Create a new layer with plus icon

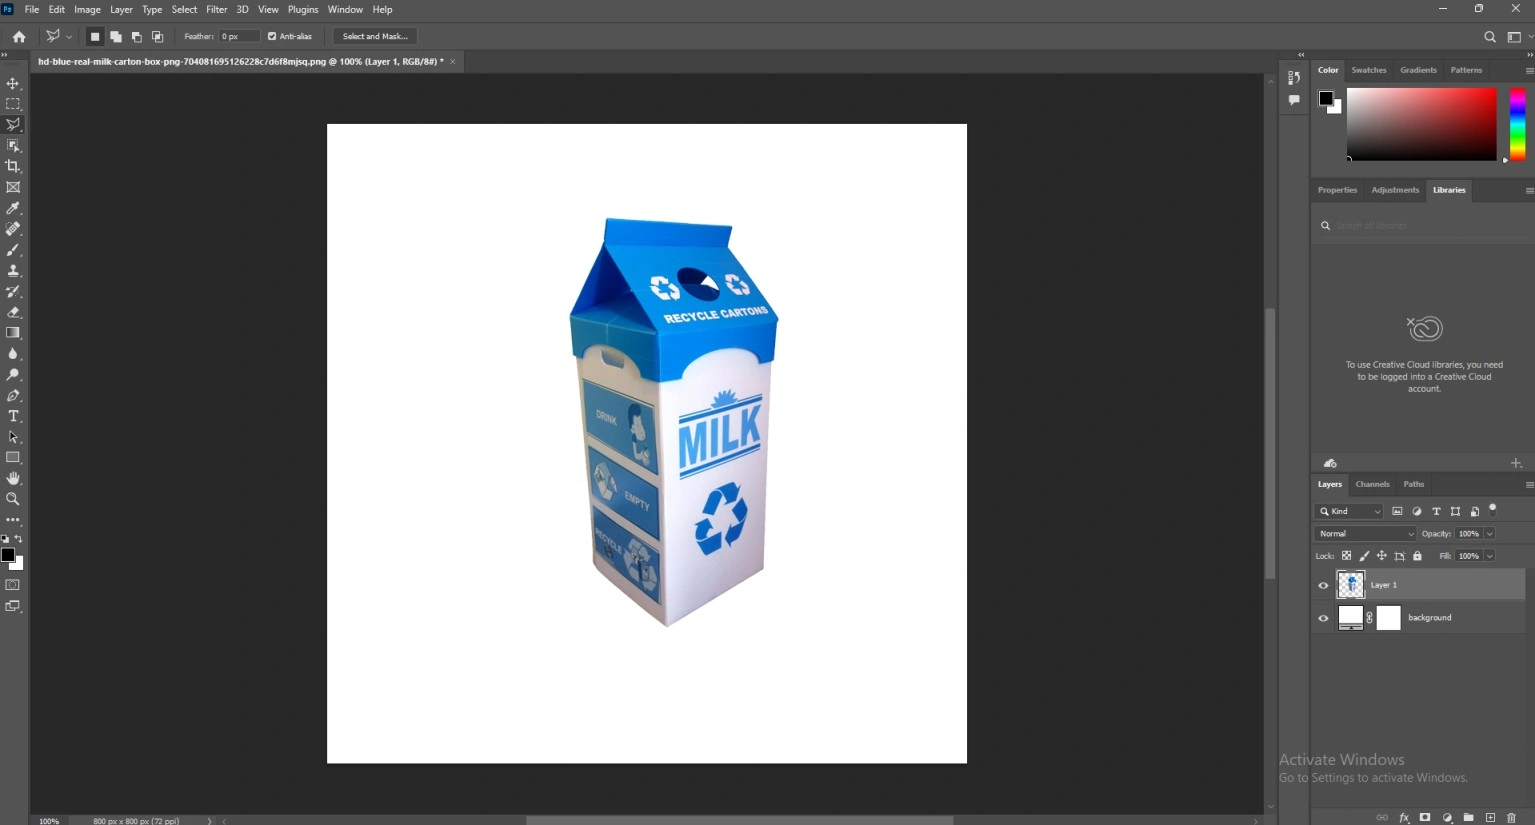1490,817
